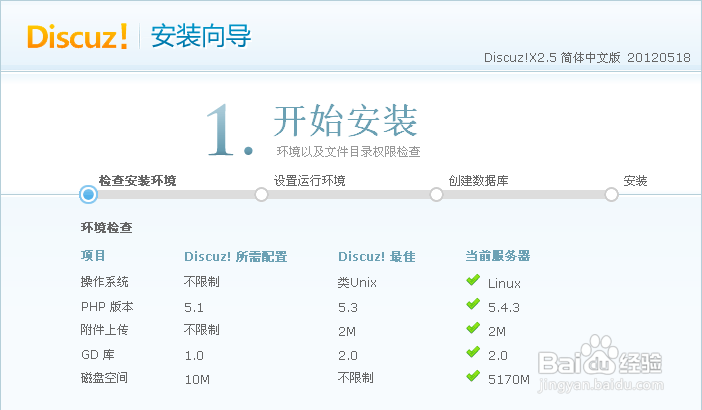This screenshot has width=702, height=410.
Task: Click the GD 库 row label
Action: point(98,354)
